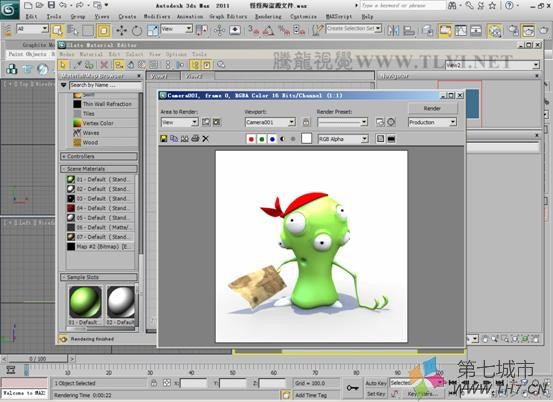This screenshot has height=402, width=553.
Task: Click the Save File icon in title bar
Action: (x=51, y=5)
